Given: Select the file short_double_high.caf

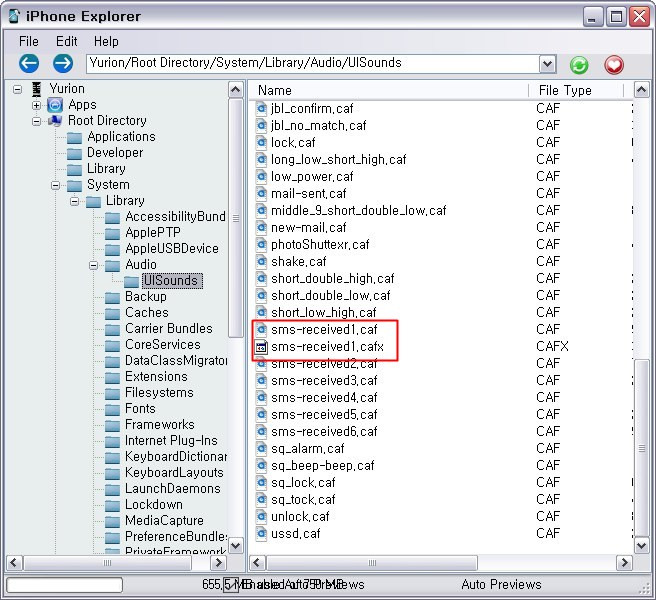Looking at the screenshot, I should (x=333, y=279).
